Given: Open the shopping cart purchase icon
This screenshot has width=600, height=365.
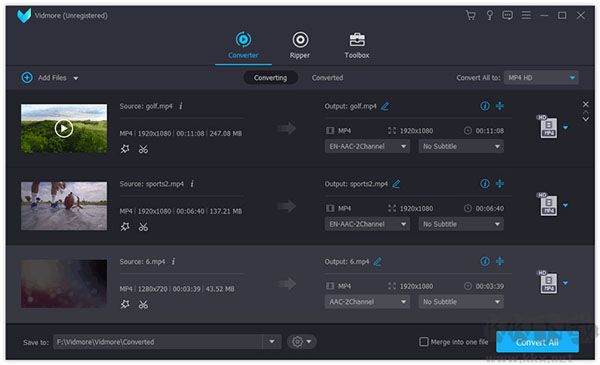Looking at the screenshot, I should pyautogui.click(x=471, y=15).
